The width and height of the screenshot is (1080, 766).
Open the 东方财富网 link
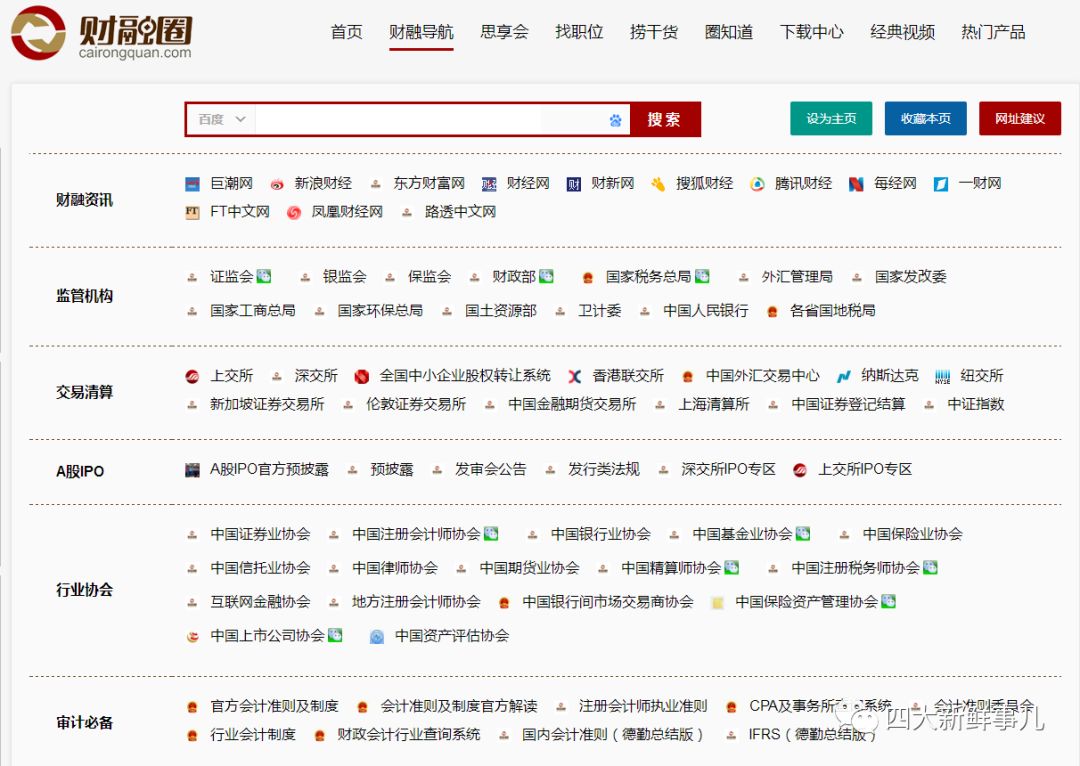click(429, 183)
